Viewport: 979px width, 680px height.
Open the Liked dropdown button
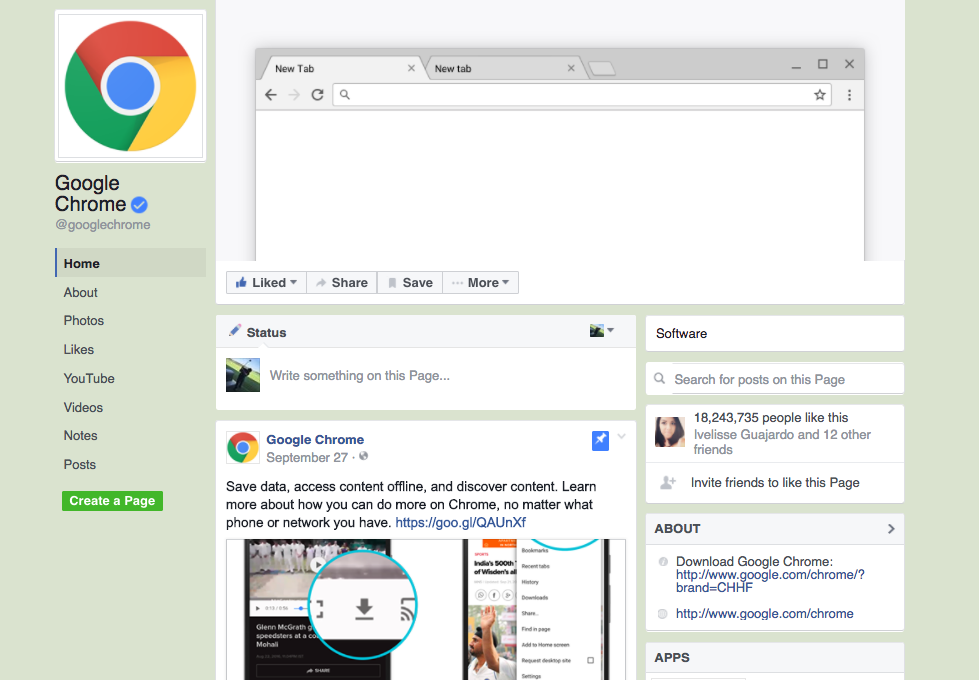267,283
